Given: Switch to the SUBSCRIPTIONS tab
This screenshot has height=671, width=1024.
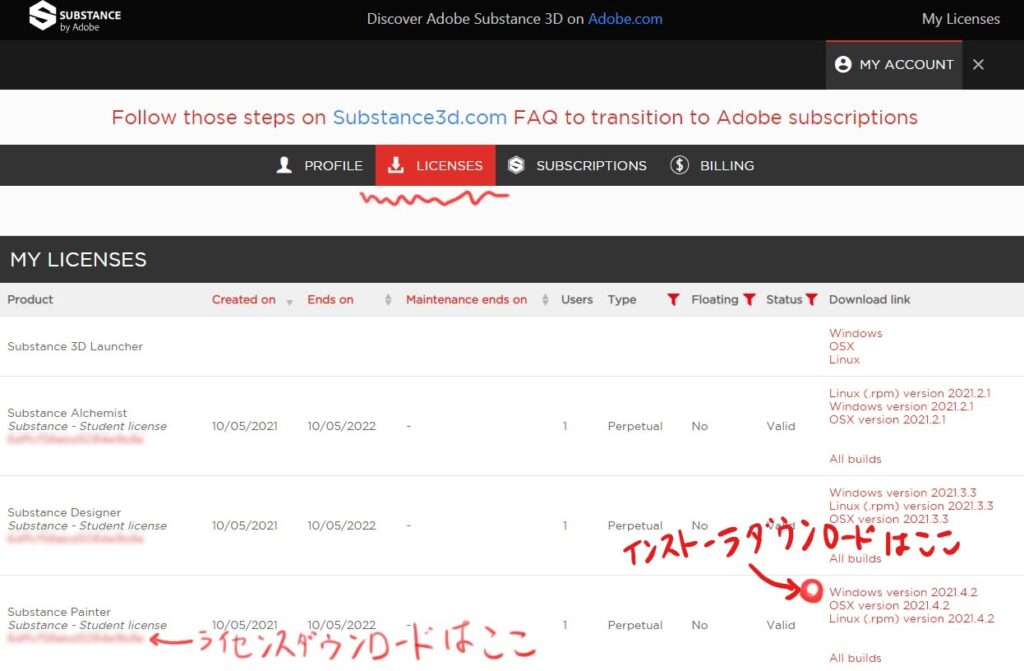Looking at the screenshot, I should 591,166.
